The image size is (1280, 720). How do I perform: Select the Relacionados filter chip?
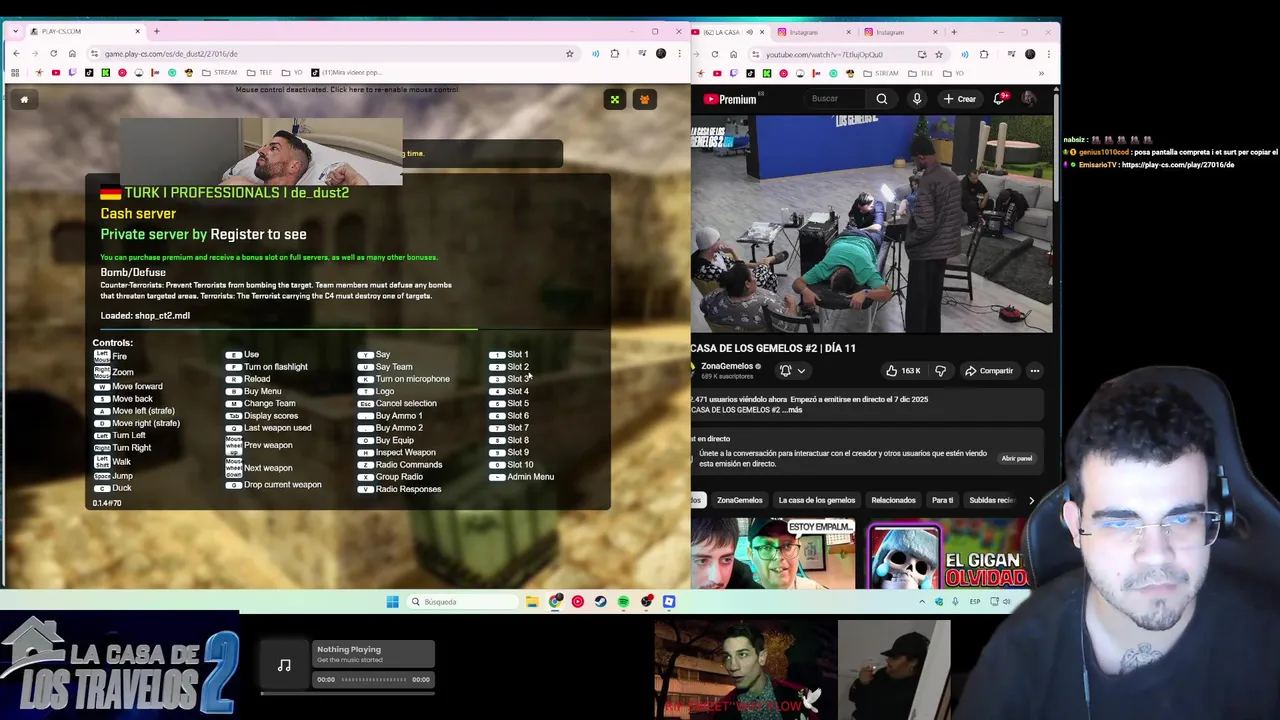pos(893,500)
